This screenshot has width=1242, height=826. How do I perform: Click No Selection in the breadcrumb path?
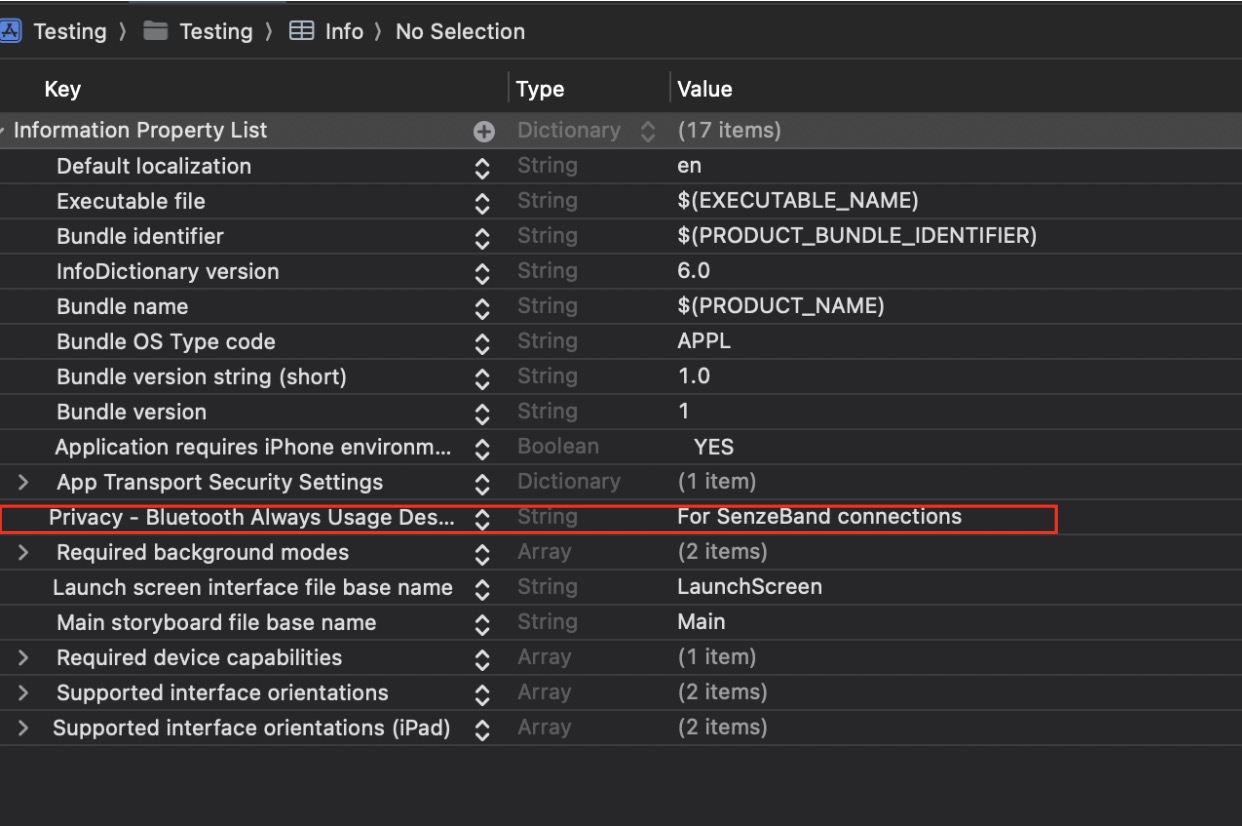point(460,31)
